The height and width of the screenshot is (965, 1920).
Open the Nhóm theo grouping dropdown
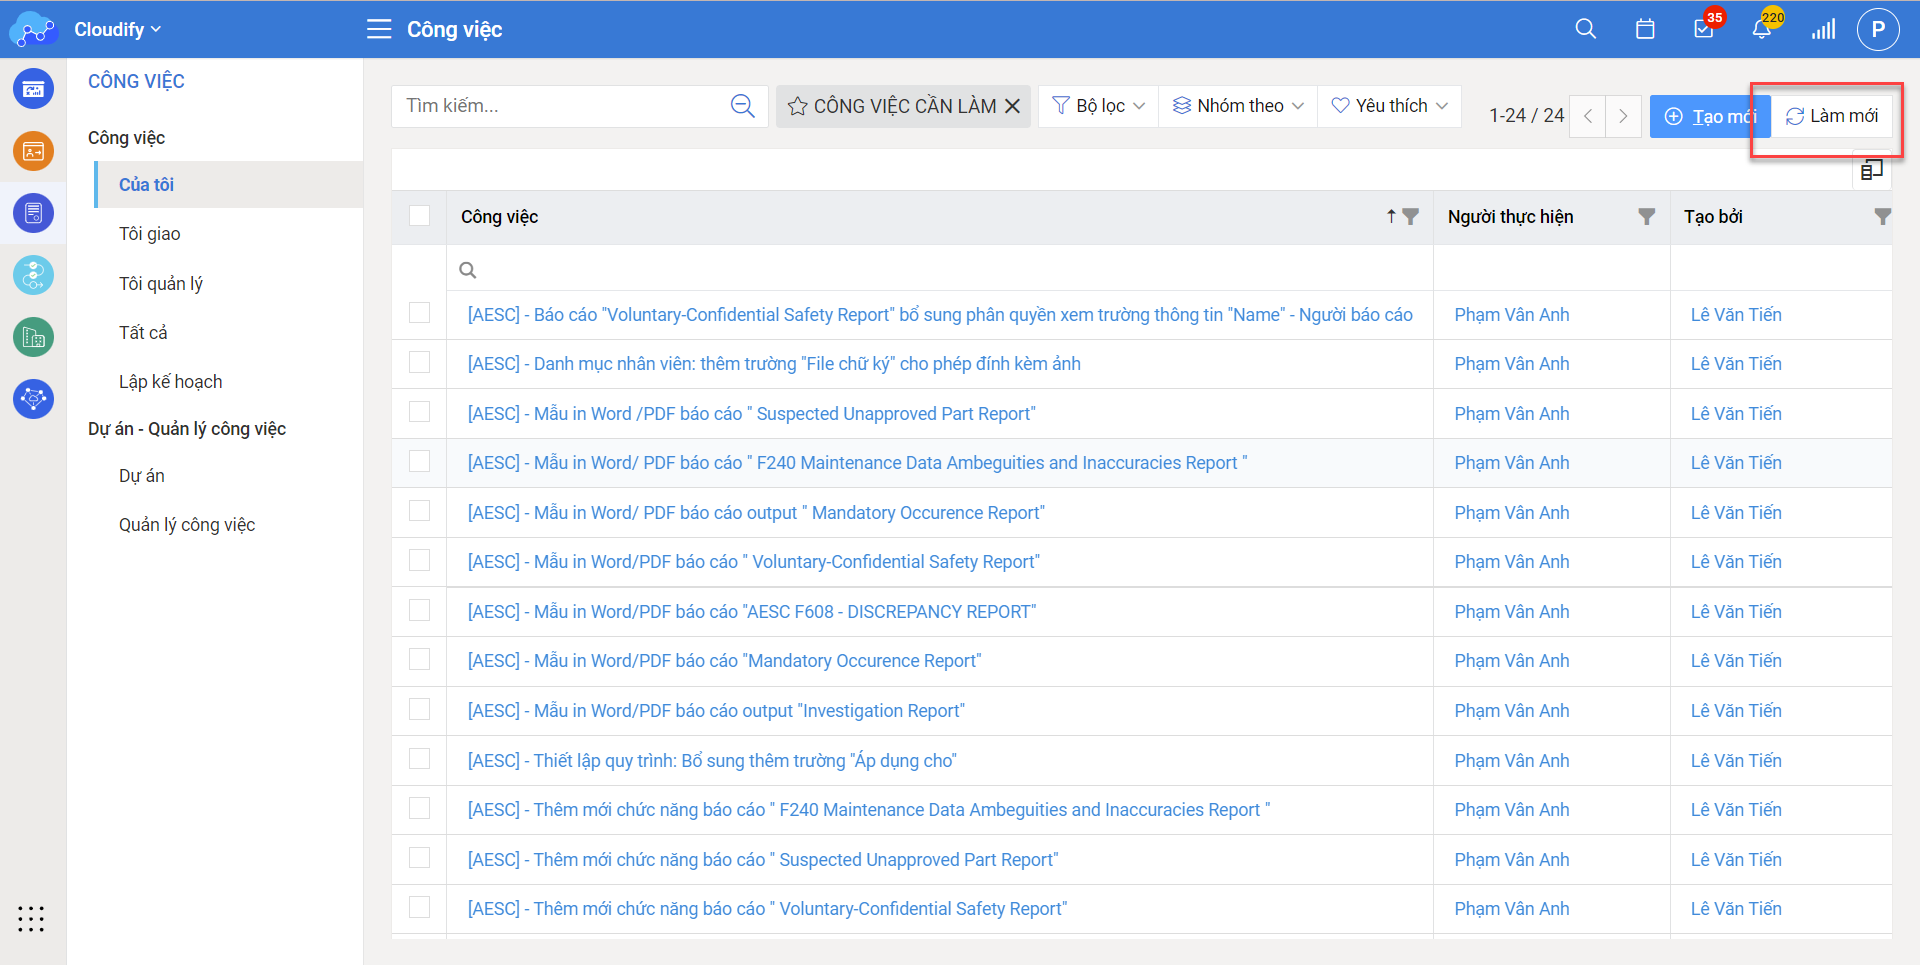(1238, 106)
